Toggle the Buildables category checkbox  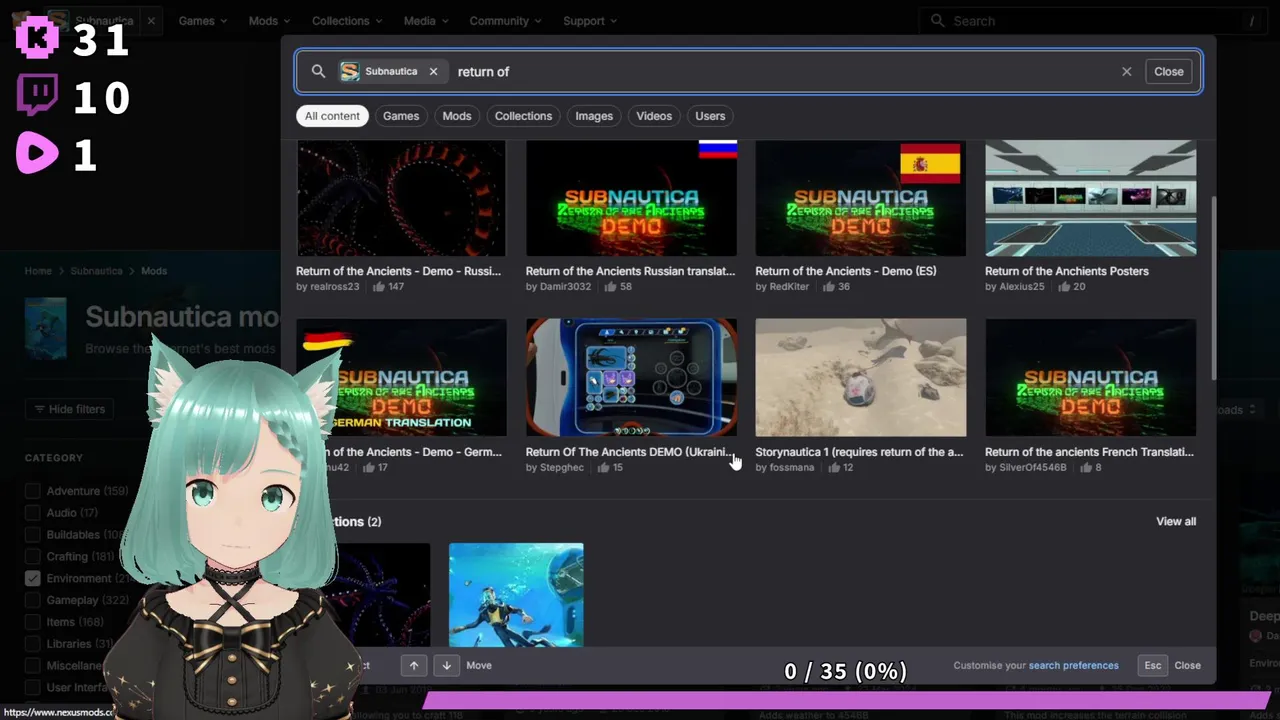(33, 535)
